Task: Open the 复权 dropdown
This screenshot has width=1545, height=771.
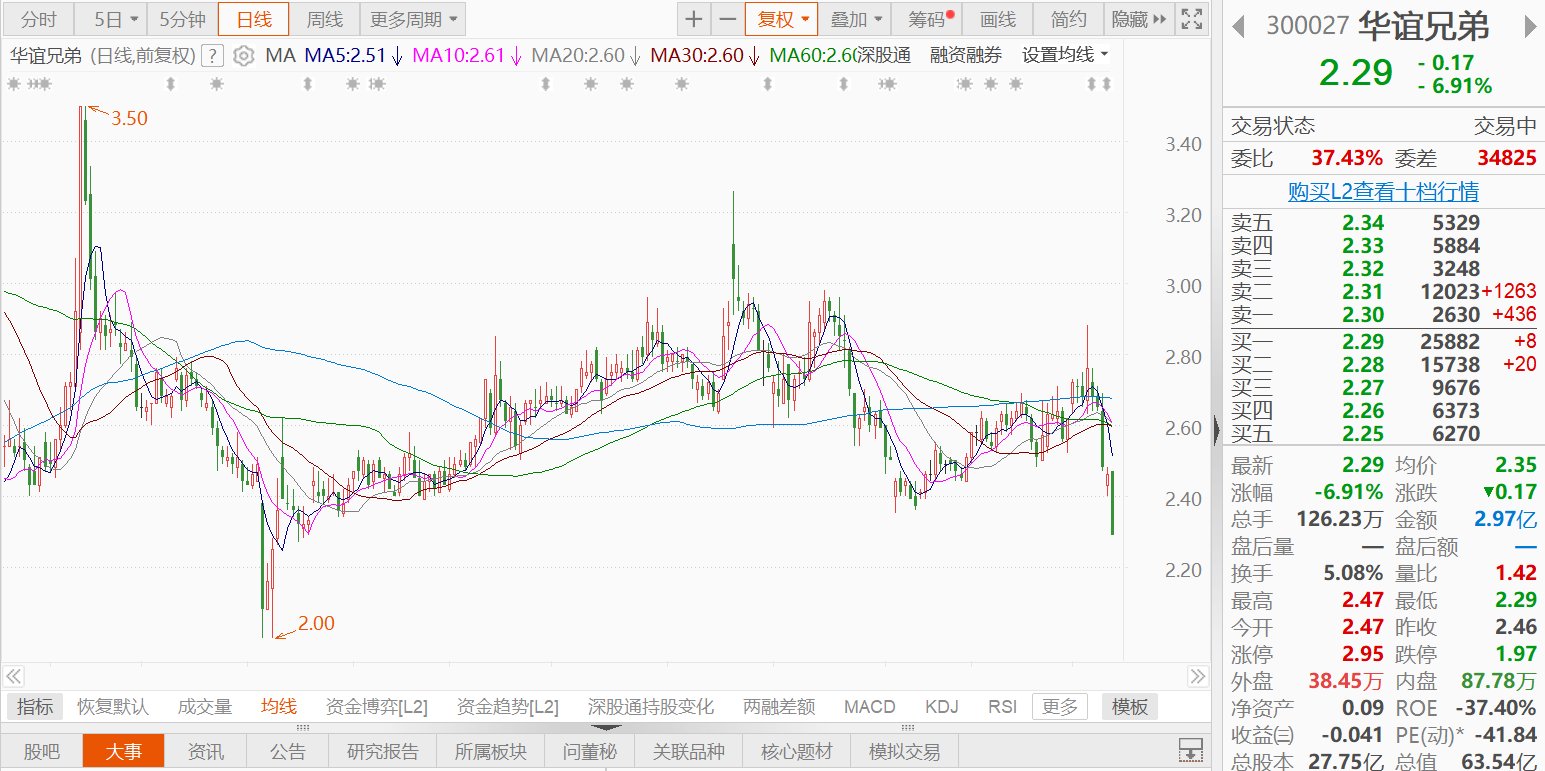Action: click(781, 19)
